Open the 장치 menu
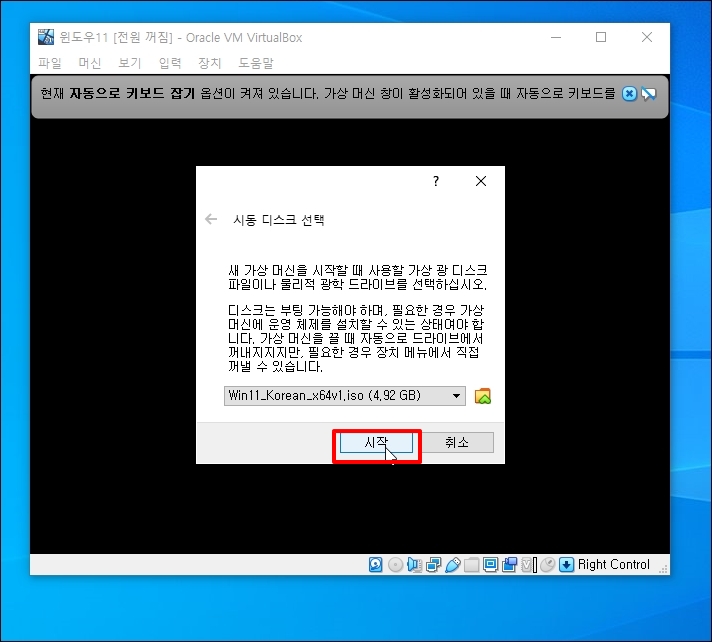 pos(210,63)
